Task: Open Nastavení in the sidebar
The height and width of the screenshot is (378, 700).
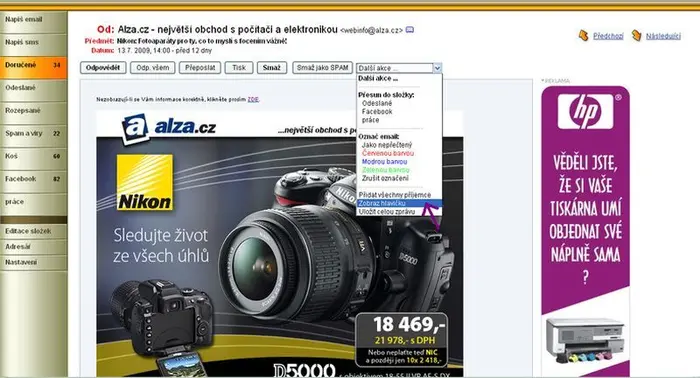Action: 33,262
